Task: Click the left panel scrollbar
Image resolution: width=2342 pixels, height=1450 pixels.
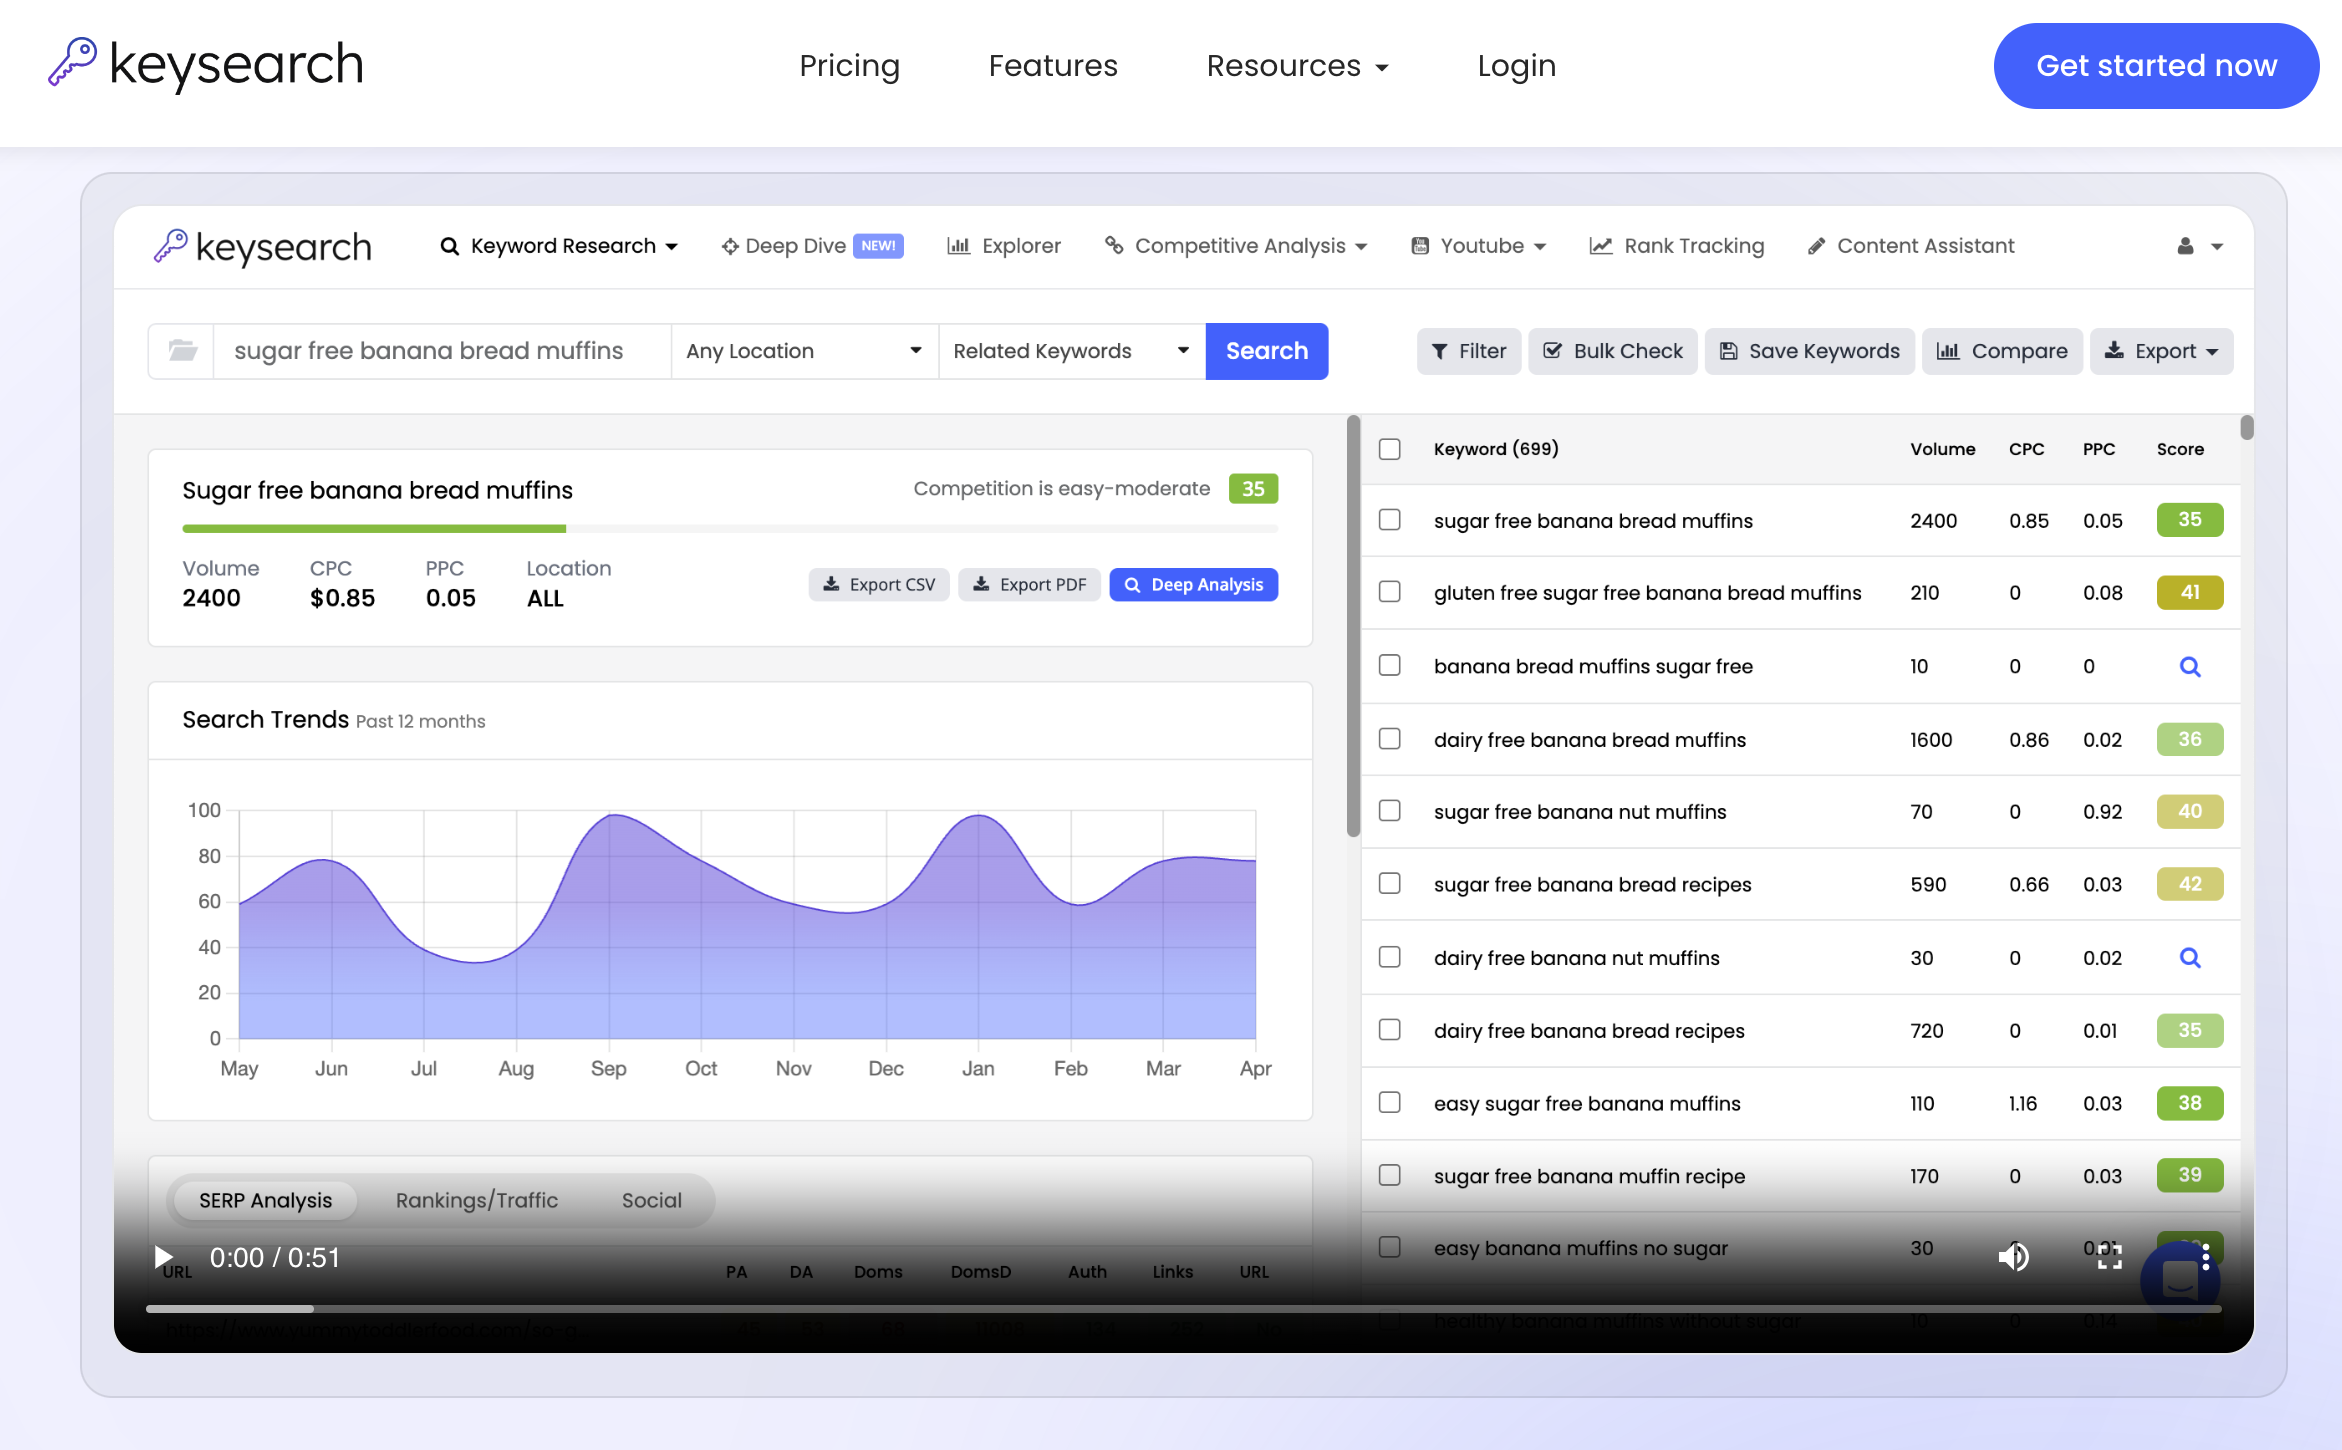Action: coord(1353,625)
